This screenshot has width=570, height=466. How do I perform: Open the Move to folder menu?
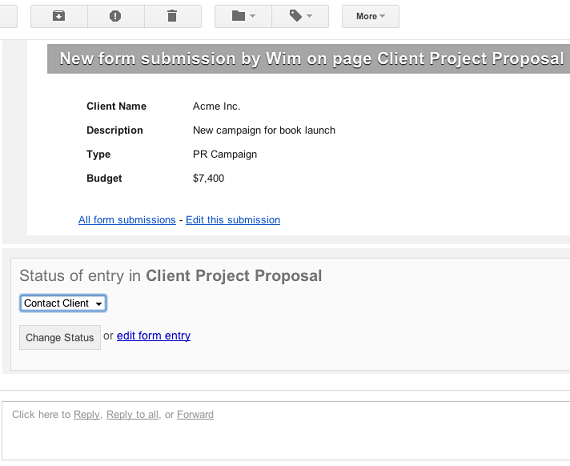point(243,16)
